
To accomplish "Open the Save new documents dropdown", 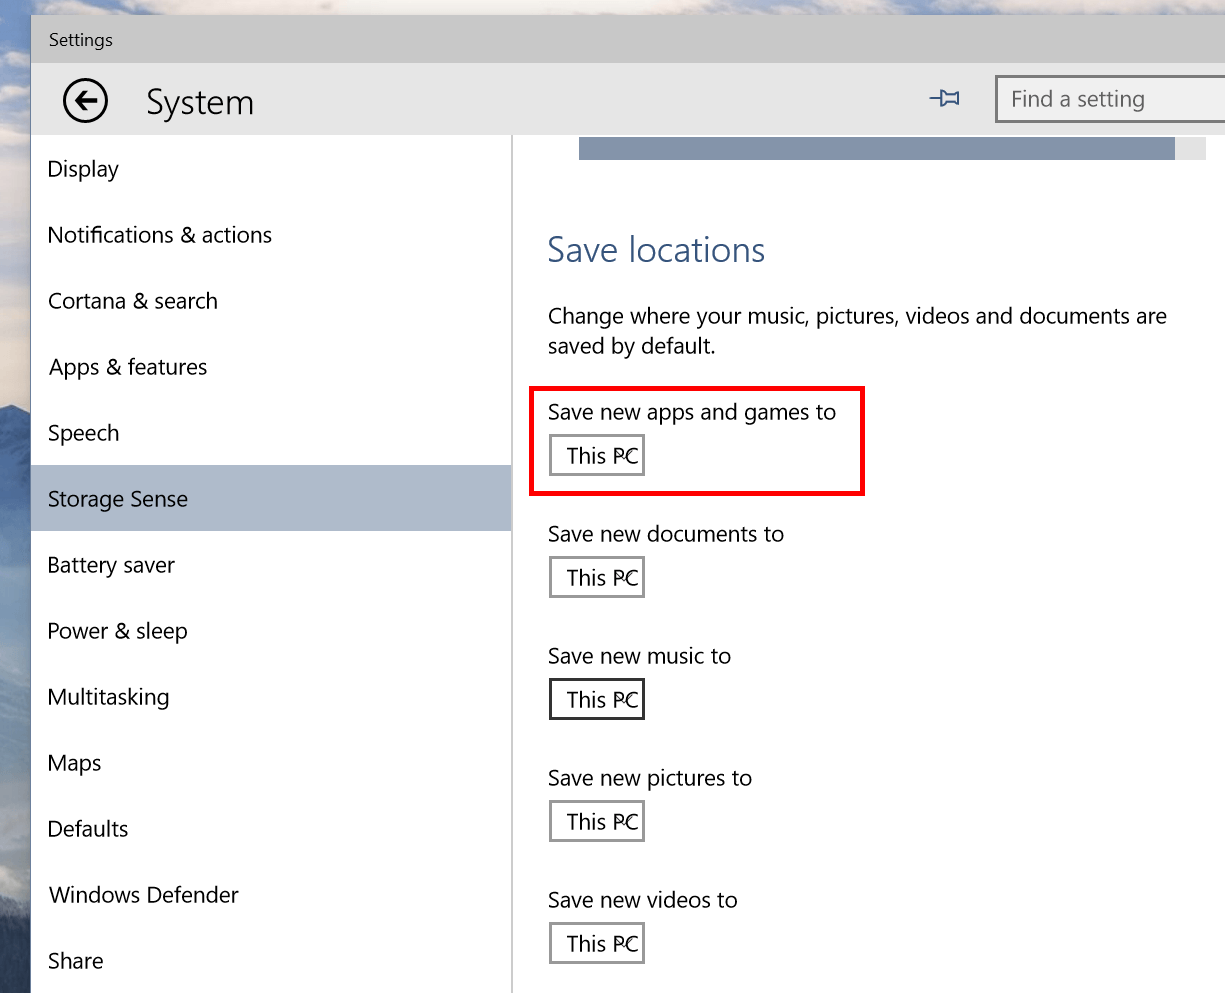I will tap(596, 577).
